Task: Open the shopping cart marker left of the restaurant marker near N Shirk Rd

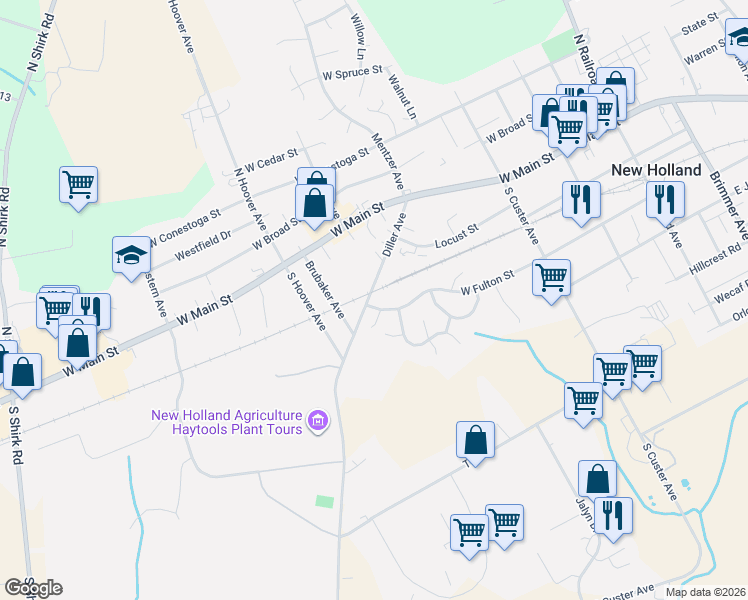Action: (x=52, y=312)
